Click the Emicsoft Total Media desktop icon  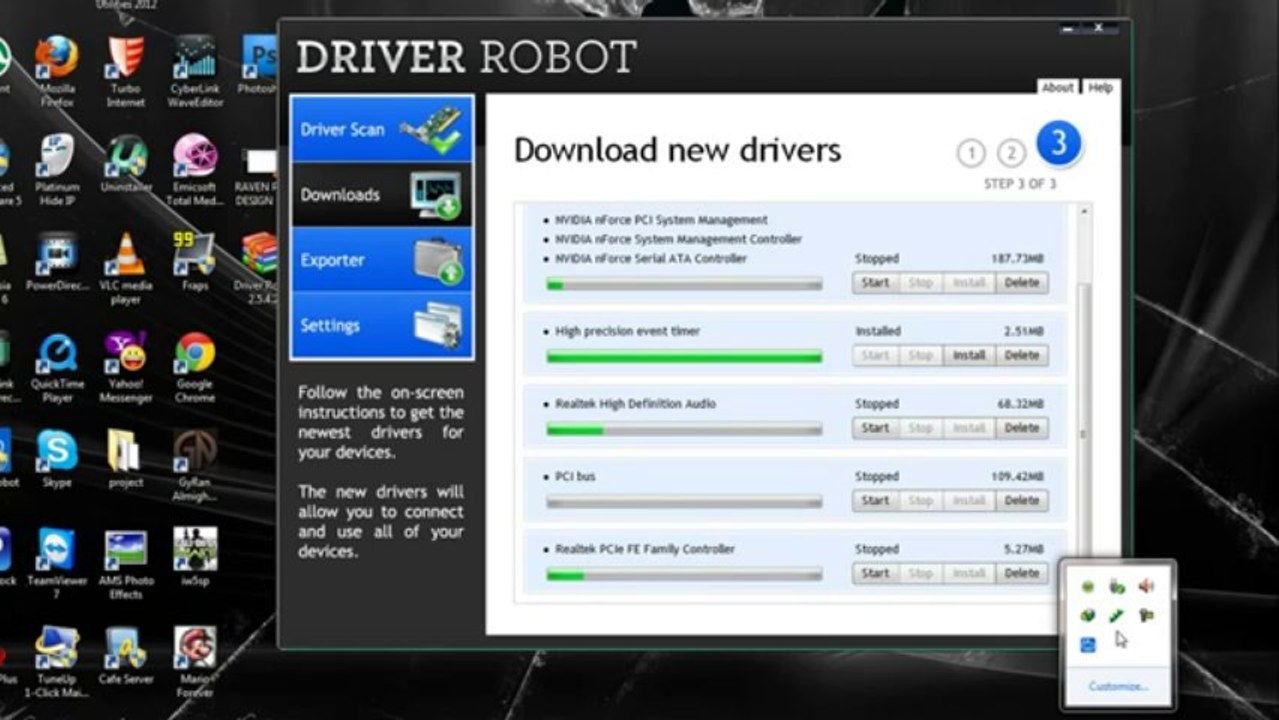coord(194,168)
